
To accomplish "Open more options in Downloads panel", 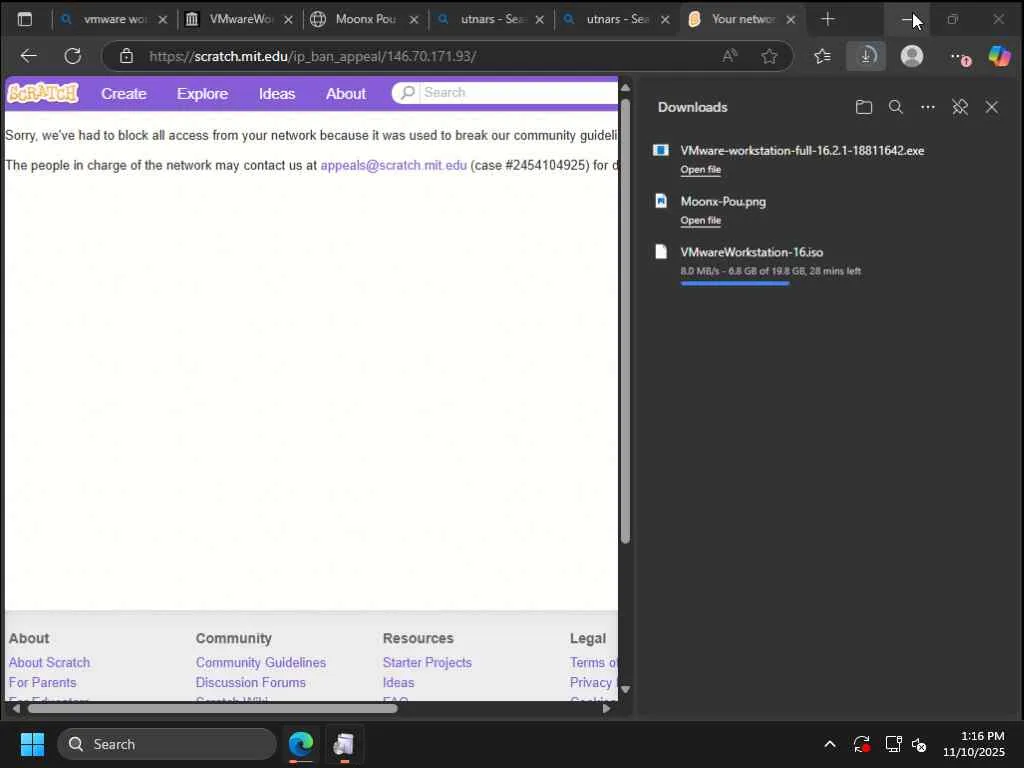I will tap(927, 107).
